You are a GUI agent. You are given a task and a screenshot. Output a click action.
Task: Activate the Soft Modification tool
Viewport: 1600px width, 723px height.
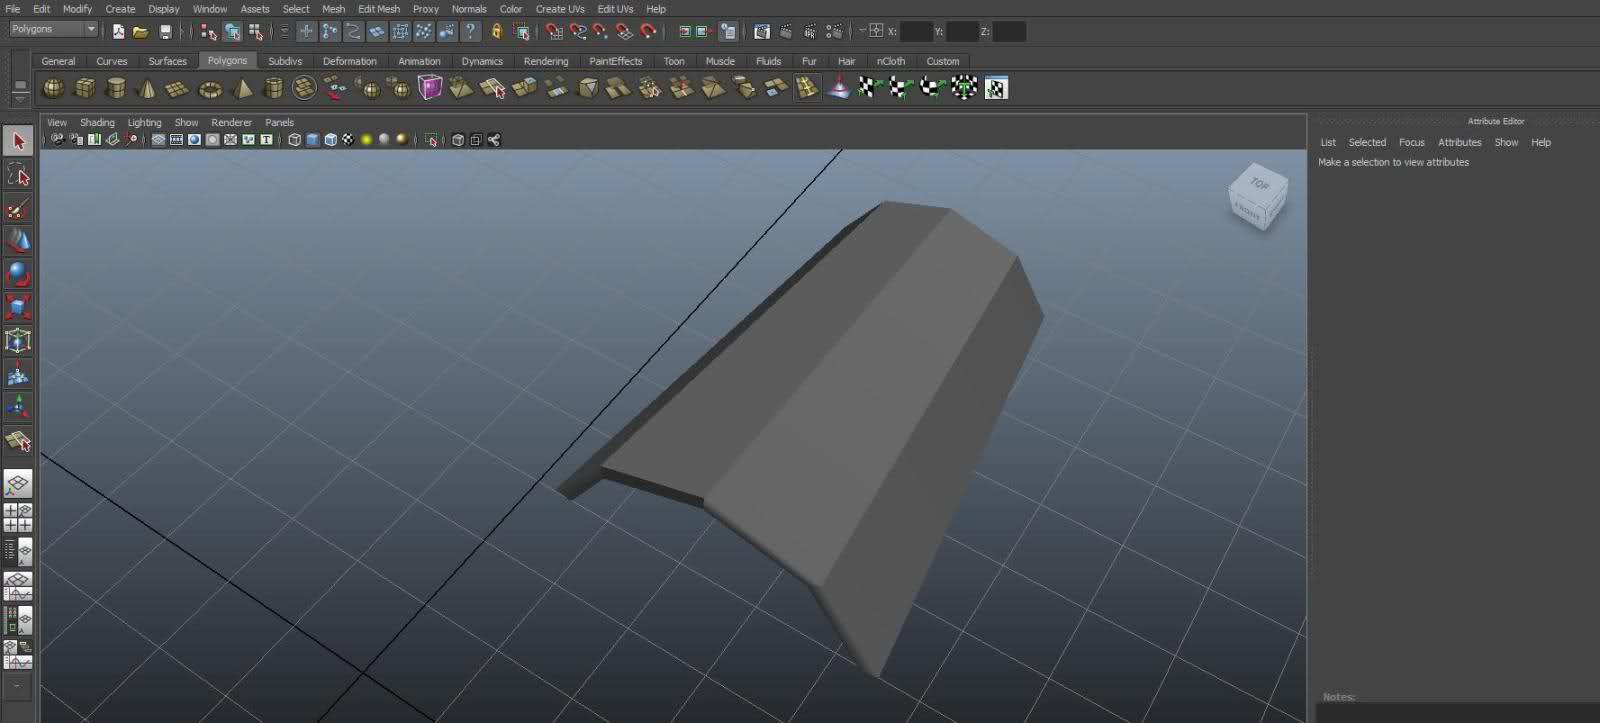(x=18, y=375)
